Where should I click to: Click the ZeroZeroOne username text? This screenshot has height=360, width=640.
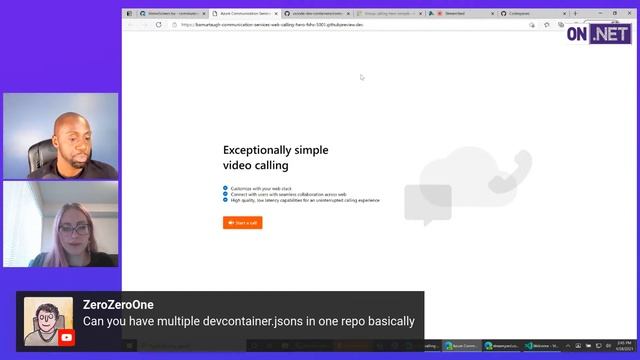pyautogui.click(x=118, y=304)
